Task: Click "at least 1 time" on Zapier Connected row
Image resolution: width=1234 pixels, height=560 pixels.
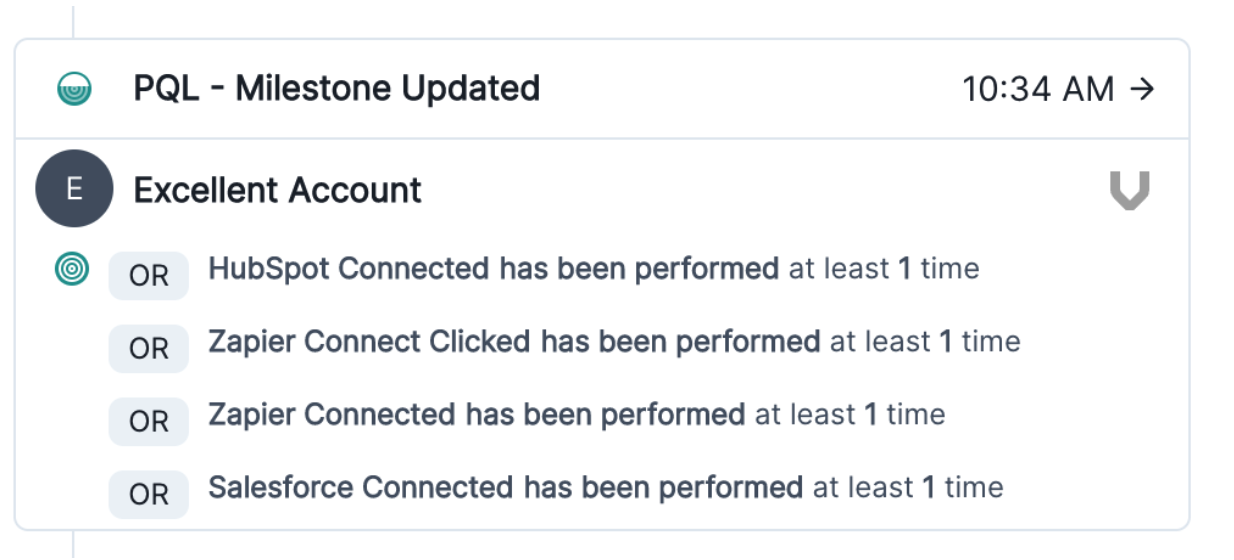Action: point(850,414)
